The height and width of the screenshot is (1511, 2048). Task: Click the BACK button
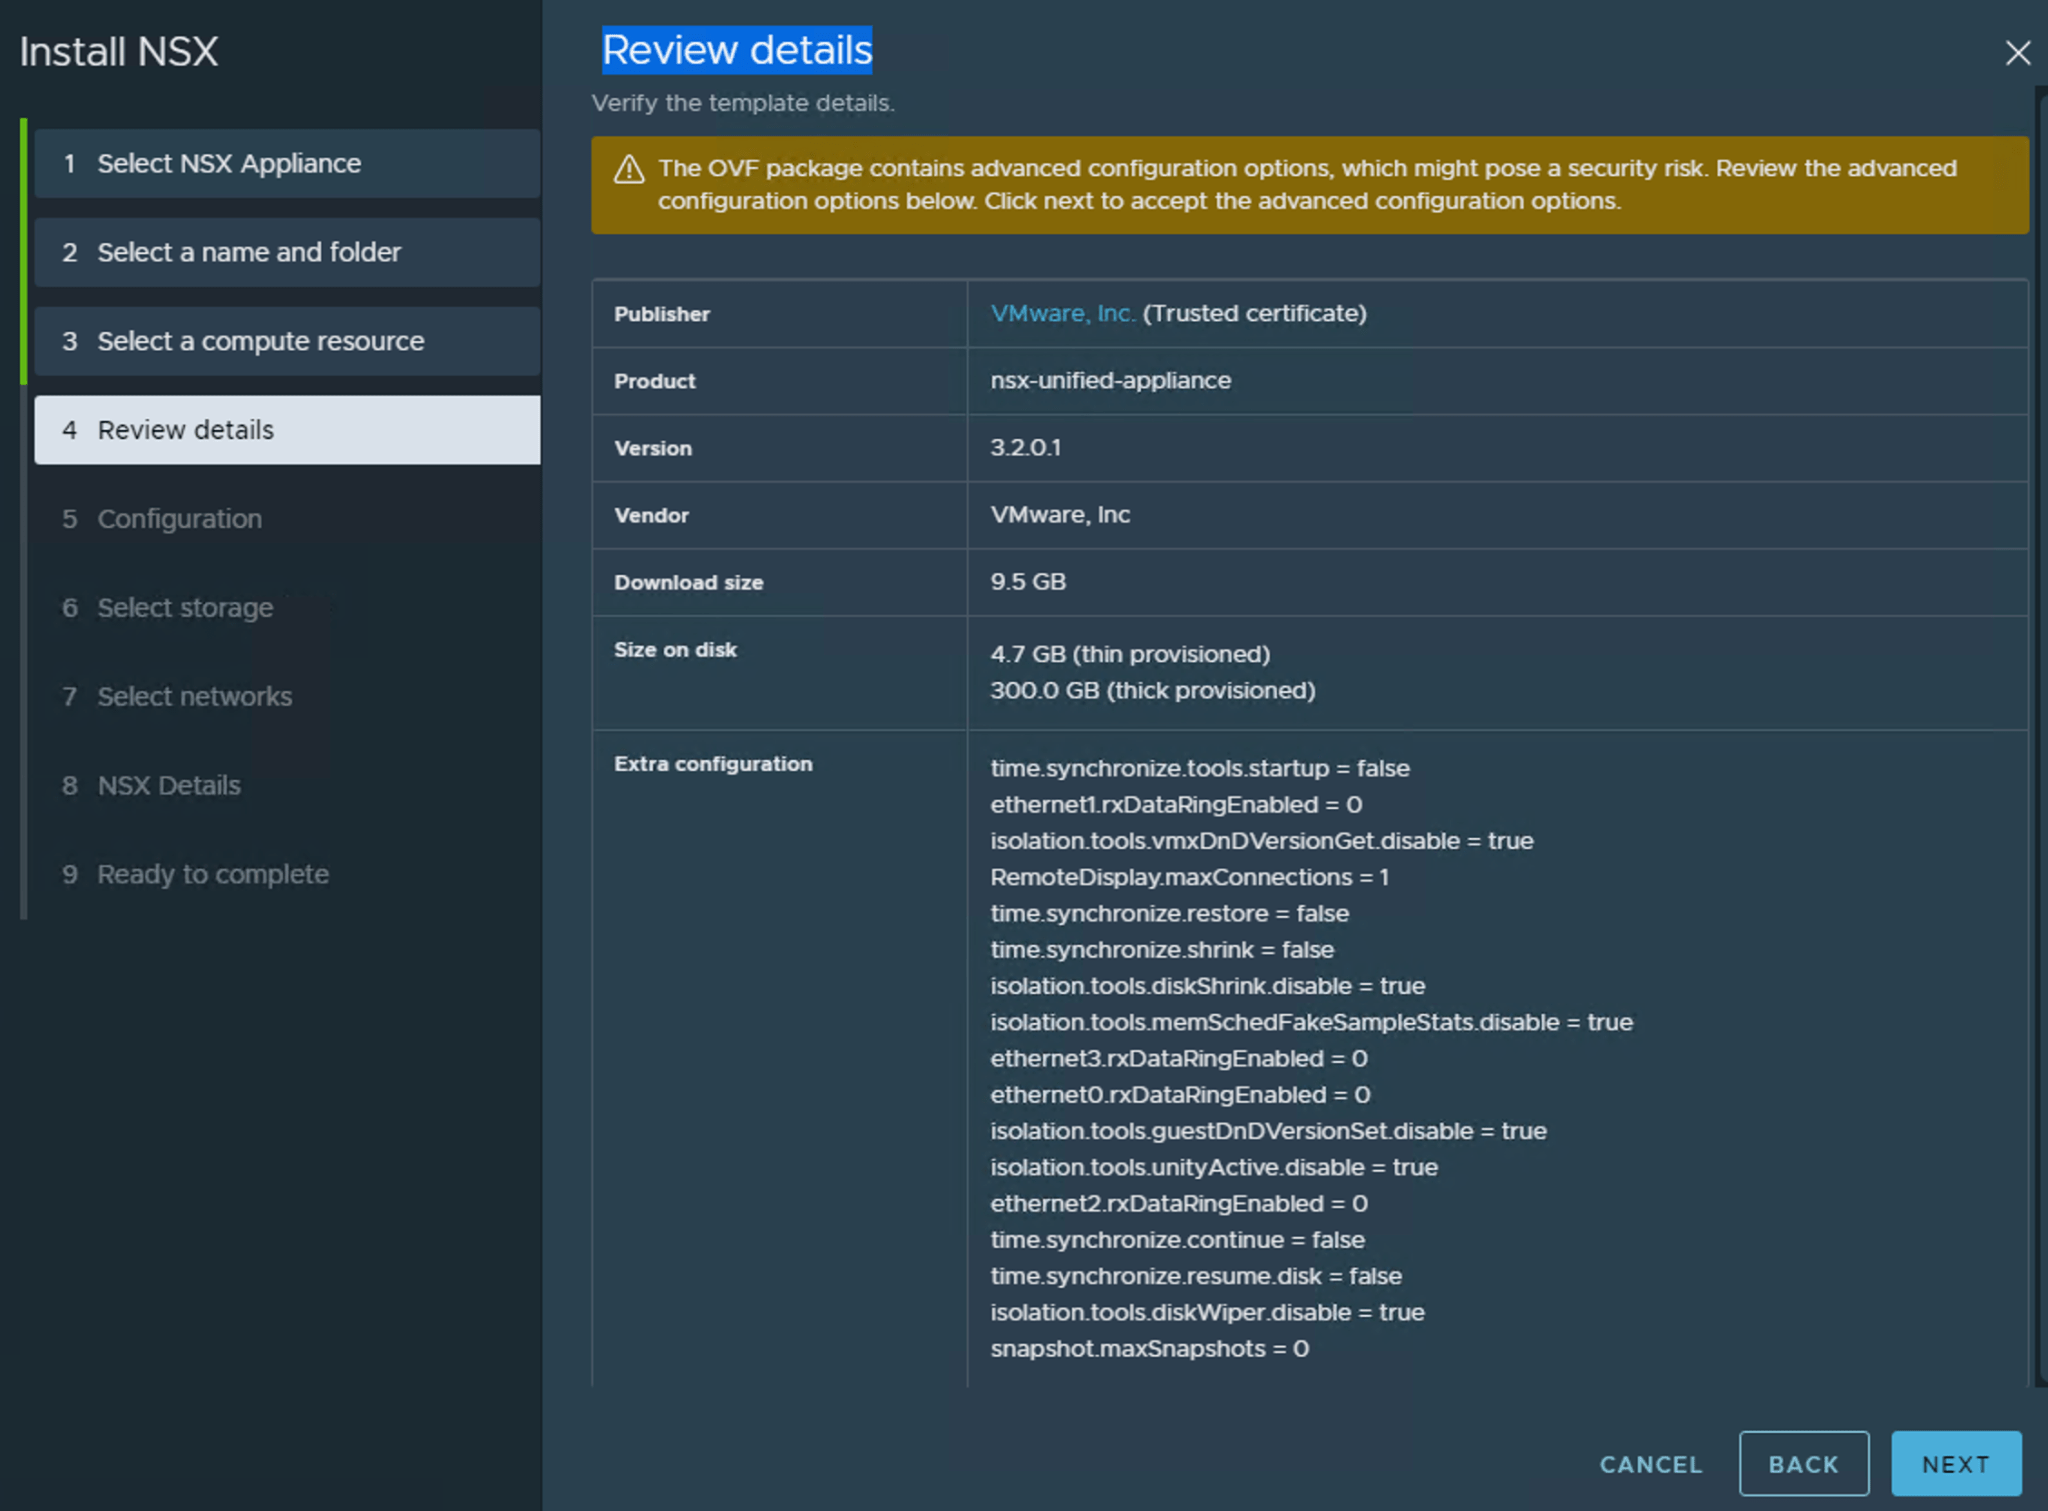(1804, 1463)
